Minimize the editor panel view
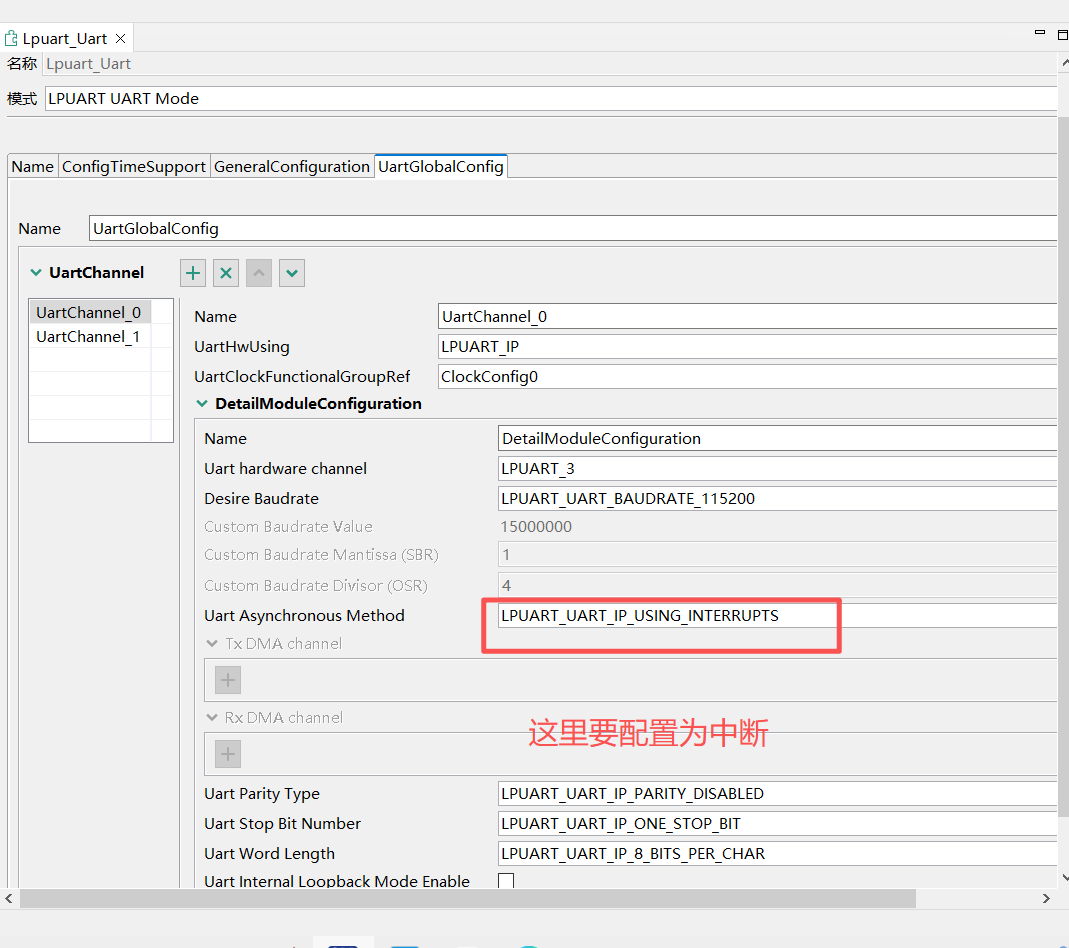1069x948 pixels. coord(1040,33)
